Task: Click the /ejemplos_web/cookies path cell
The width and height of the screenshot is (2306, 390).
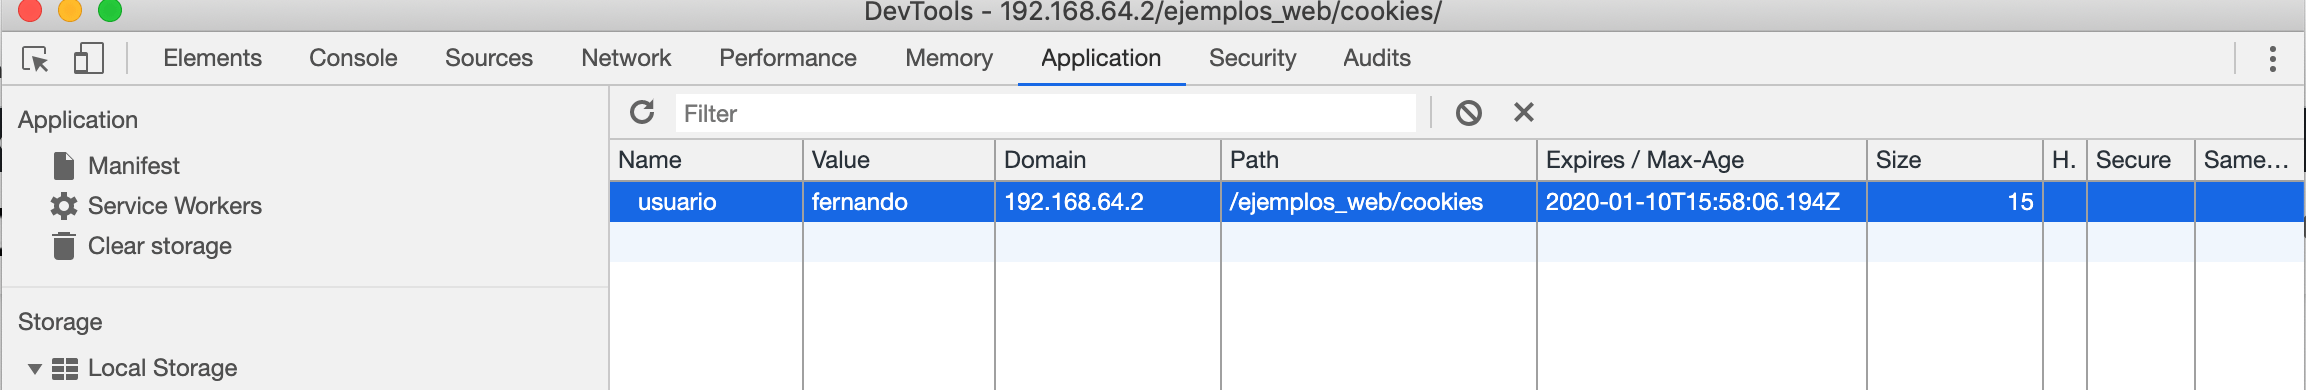Action: point(1379,202)
